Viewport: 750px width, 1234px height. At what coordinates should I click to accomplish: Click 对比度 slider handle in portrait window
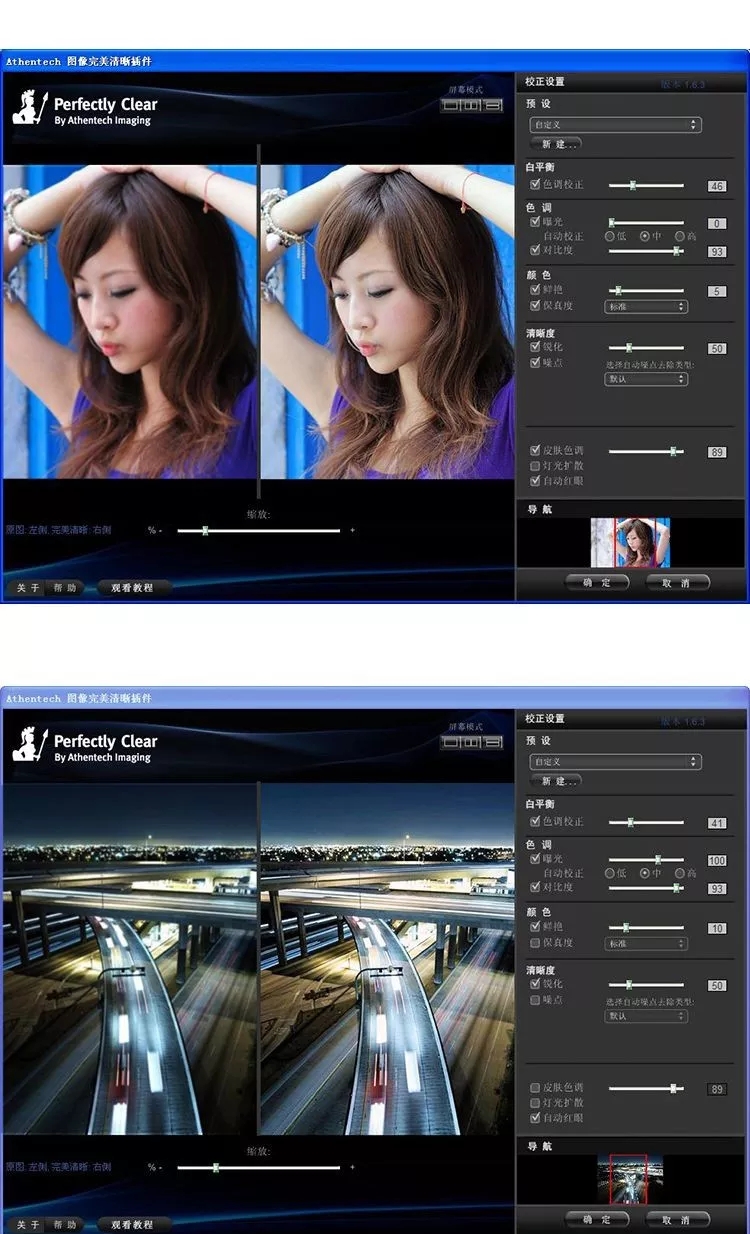tap(677, 250)
